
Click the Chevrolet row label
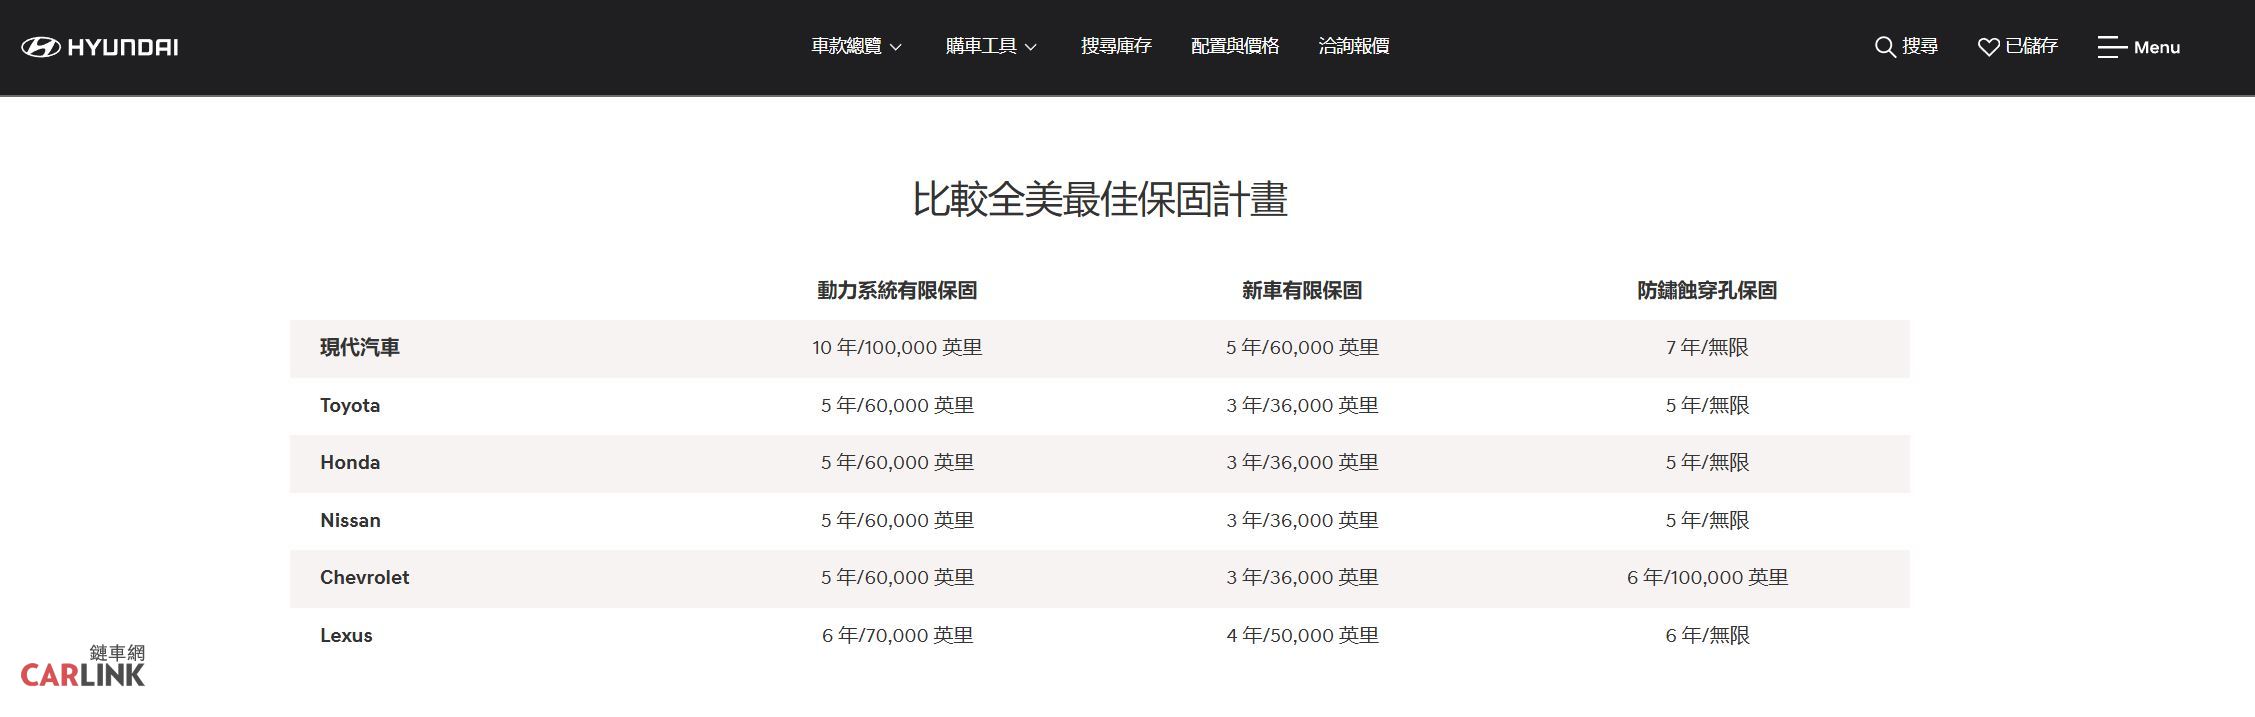[364, 577]
